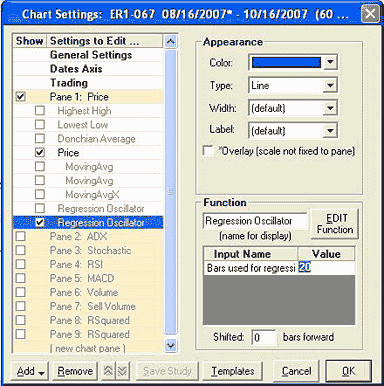Click the Templates button
This screenshot has height=386, width=384.
[x=233, y=371]
